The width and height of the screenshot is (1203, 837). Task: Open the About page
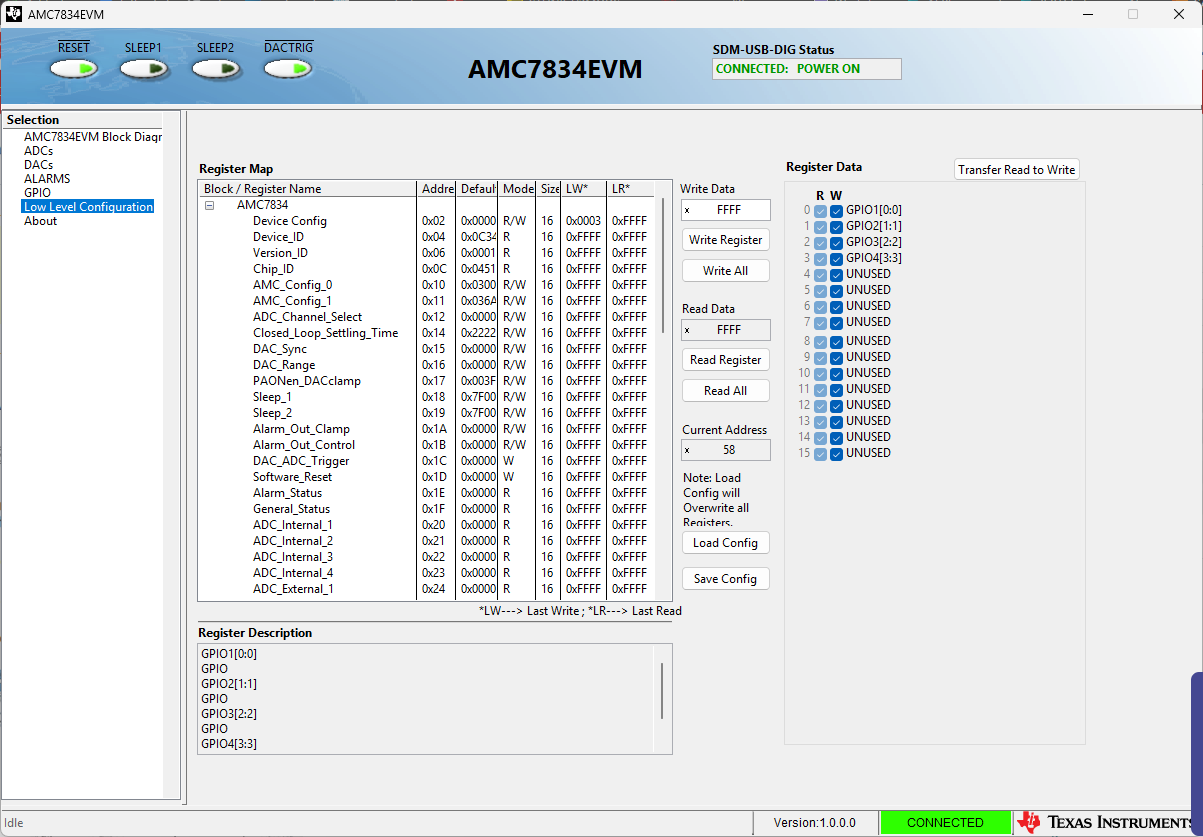click(x=40, y=221)
